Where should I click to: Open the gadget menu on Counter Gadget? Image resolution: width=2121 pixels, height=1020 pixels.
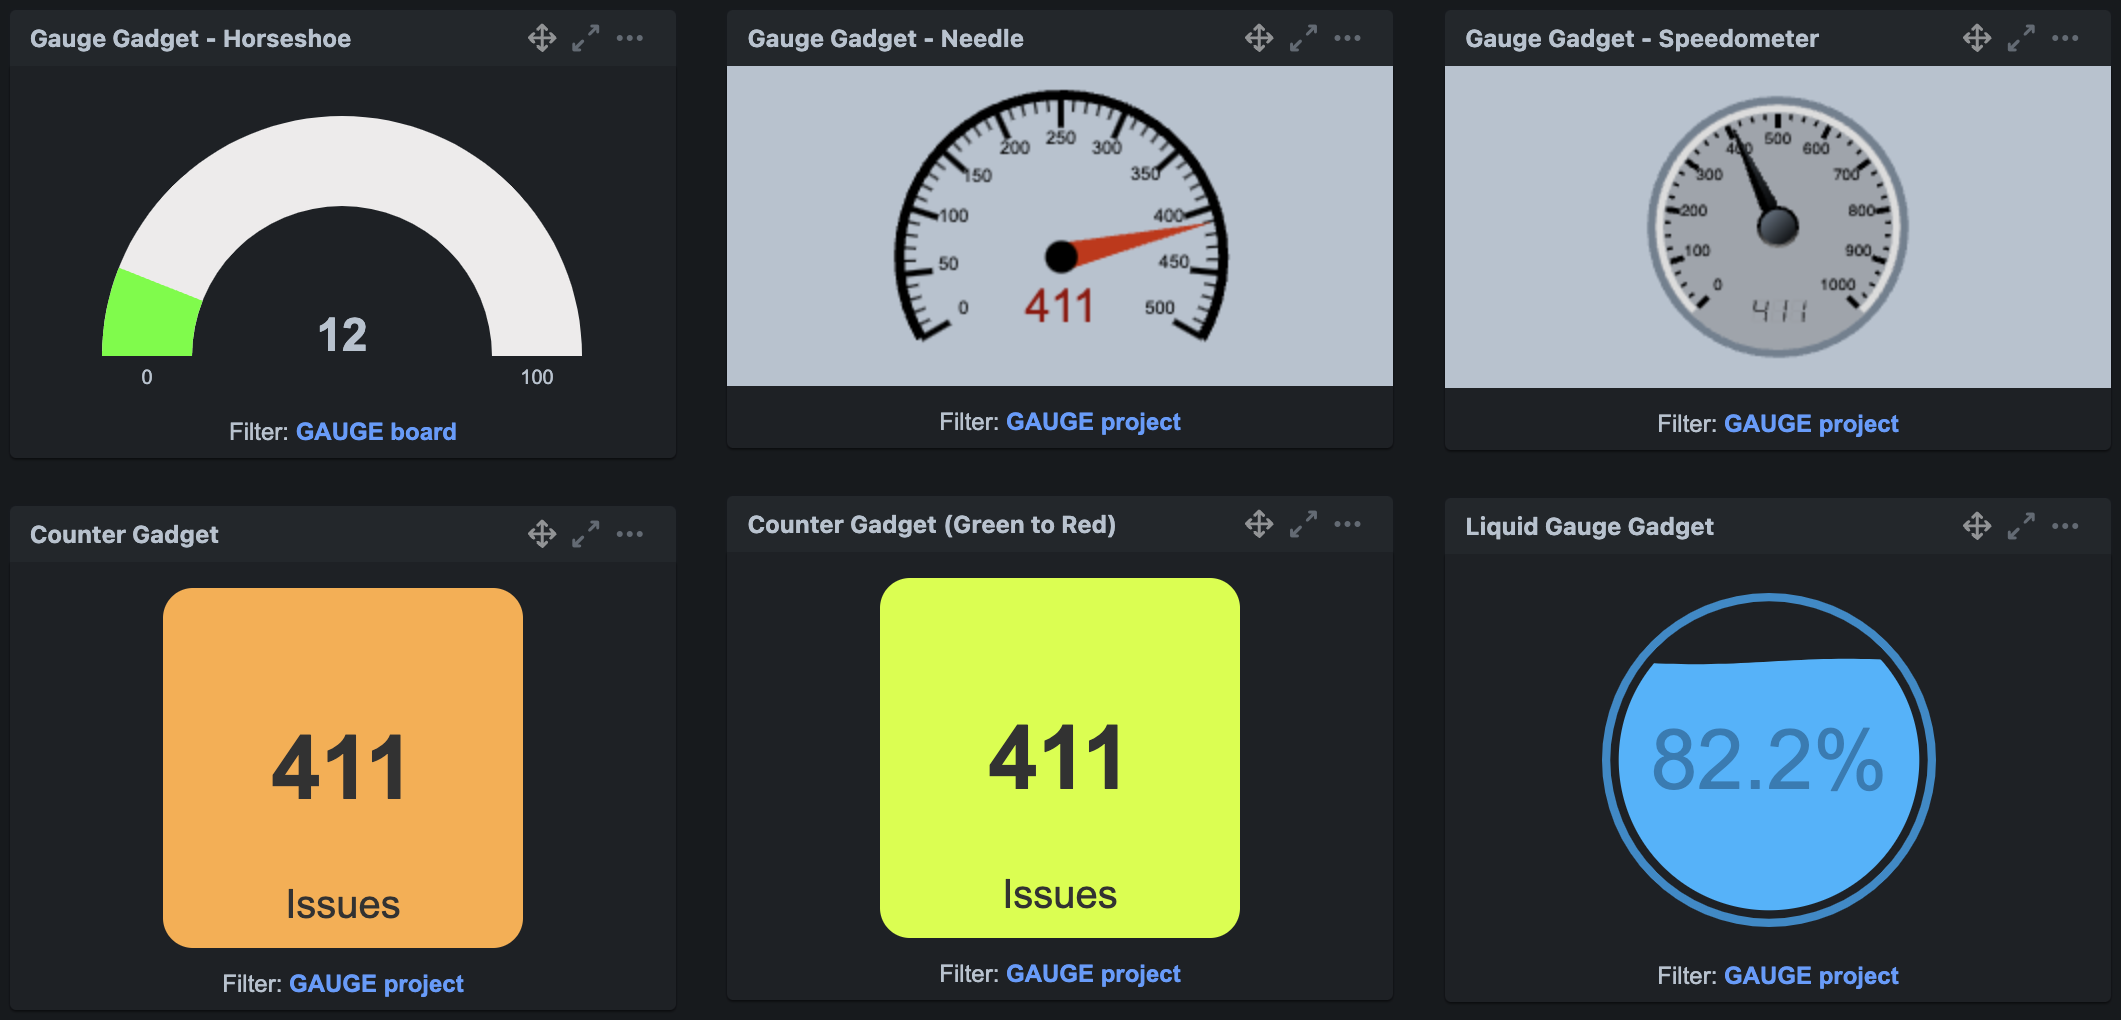point(630,533)
